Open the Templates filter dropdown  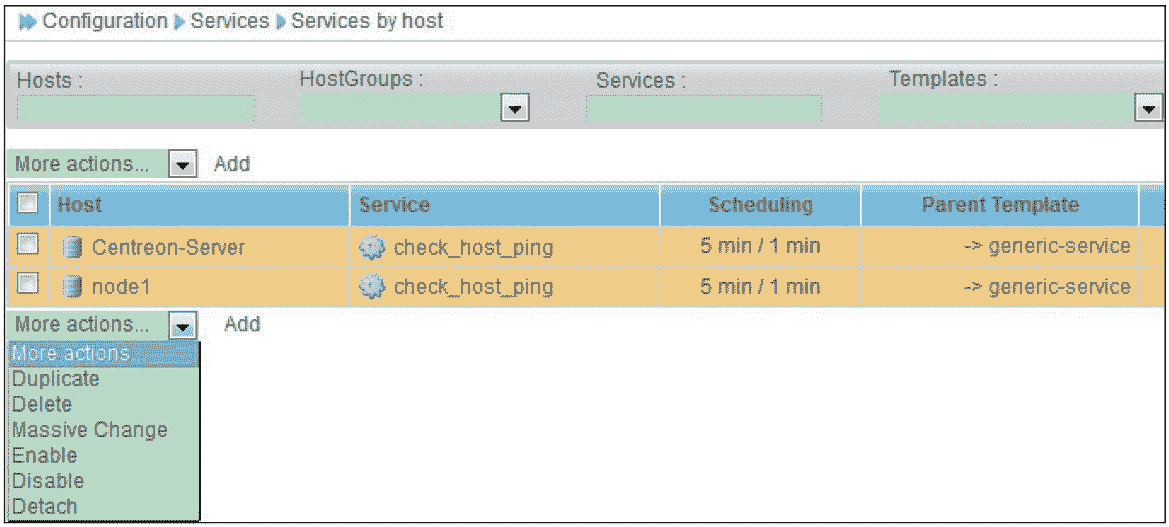coord(1149,108)
